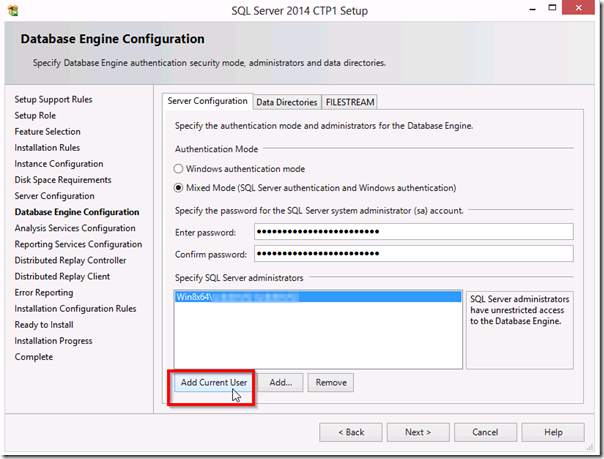Click the Installation Rules step
Screen dimensions: 604x459
point(47,148)
